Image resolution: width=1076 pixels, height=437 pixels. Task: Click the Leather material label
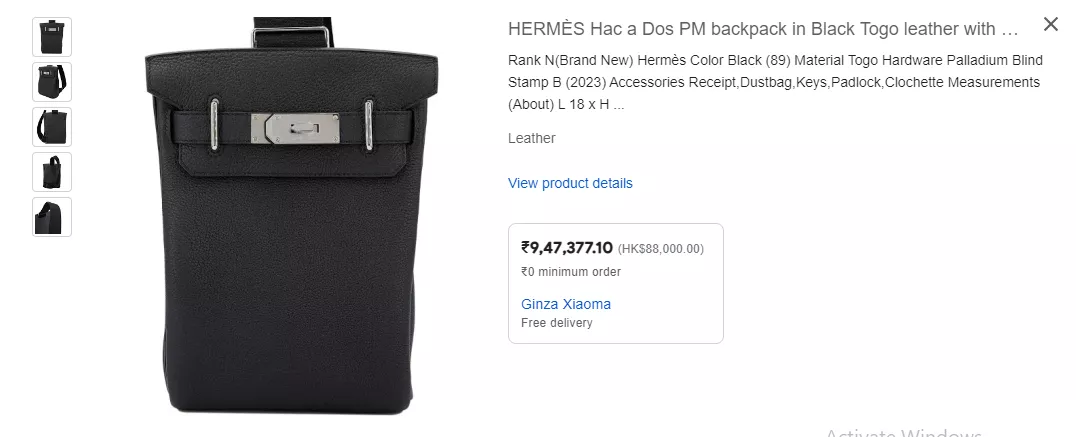(531, 138)
